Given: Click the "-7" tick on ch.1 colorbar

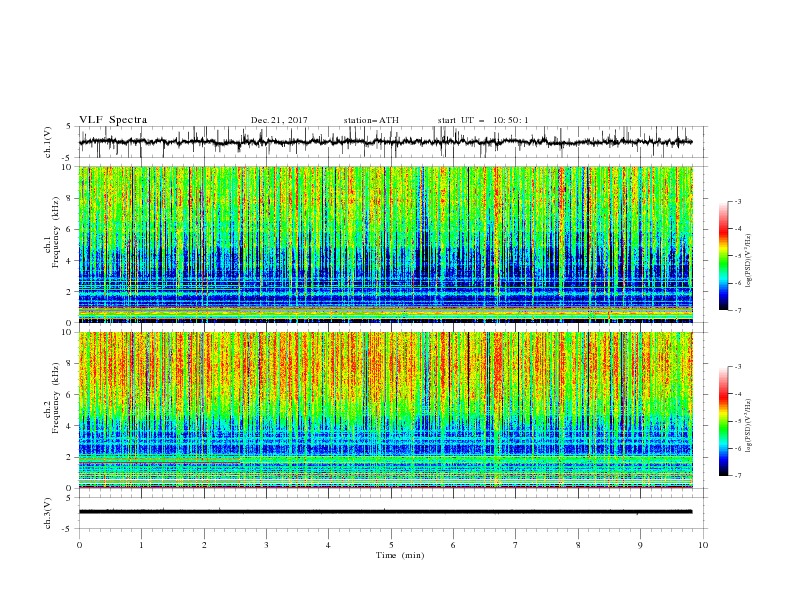Looking at the screenshot, I should tap(738, 310).
